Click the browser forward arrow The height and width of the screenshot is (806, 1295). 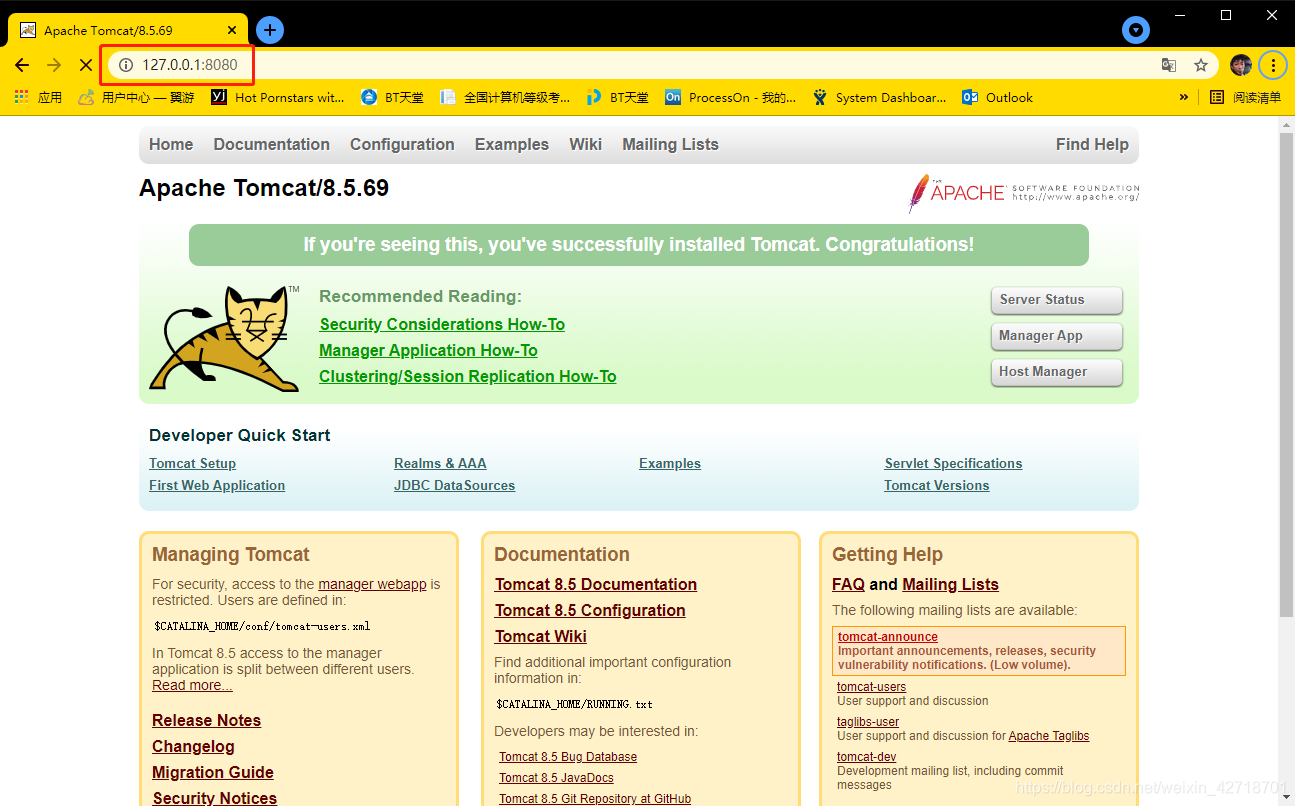54,65
